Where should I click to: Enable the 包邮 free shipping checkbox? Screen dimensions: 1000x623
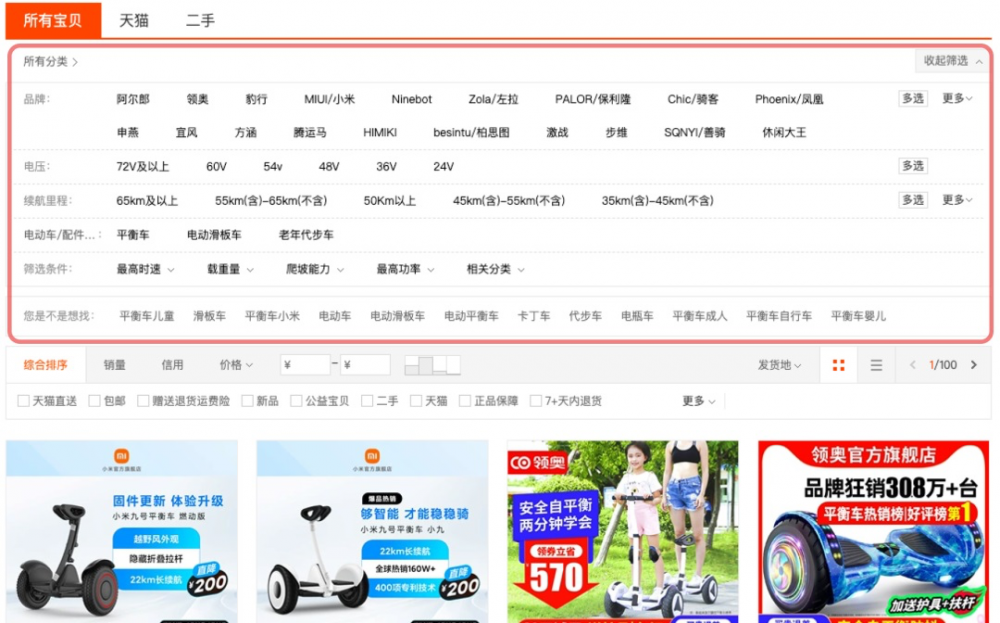click(x=94, y=400)
